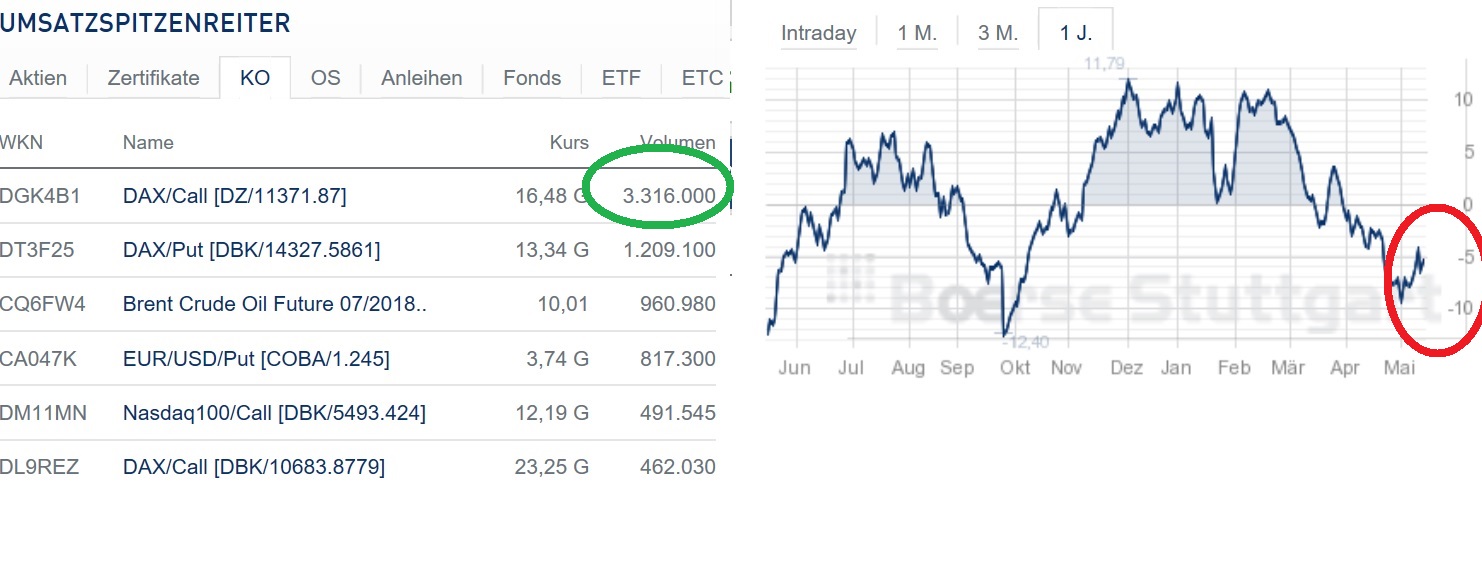
Task: Select the 1 J. chart period
Action: [1076, 33]
